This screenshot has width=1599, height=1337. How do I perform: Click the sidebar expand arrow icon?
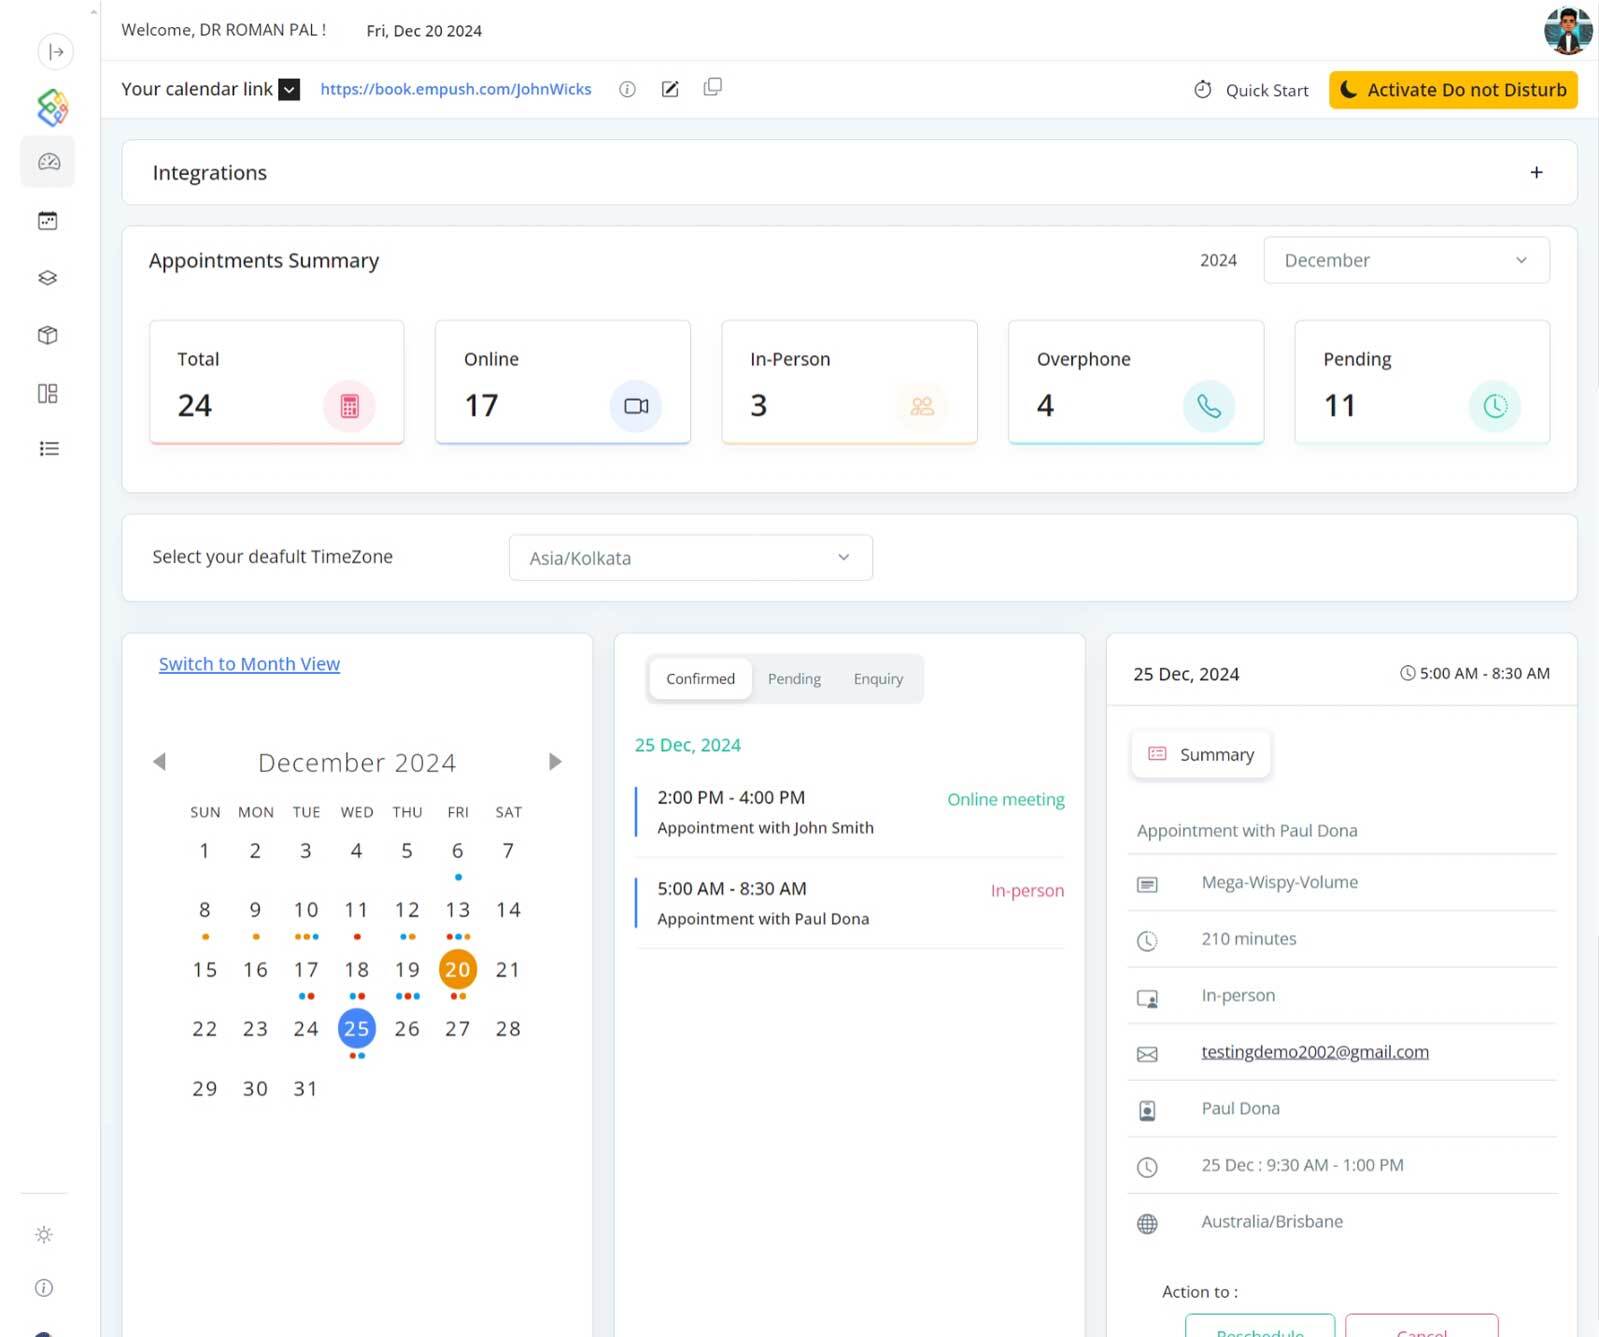56,52
